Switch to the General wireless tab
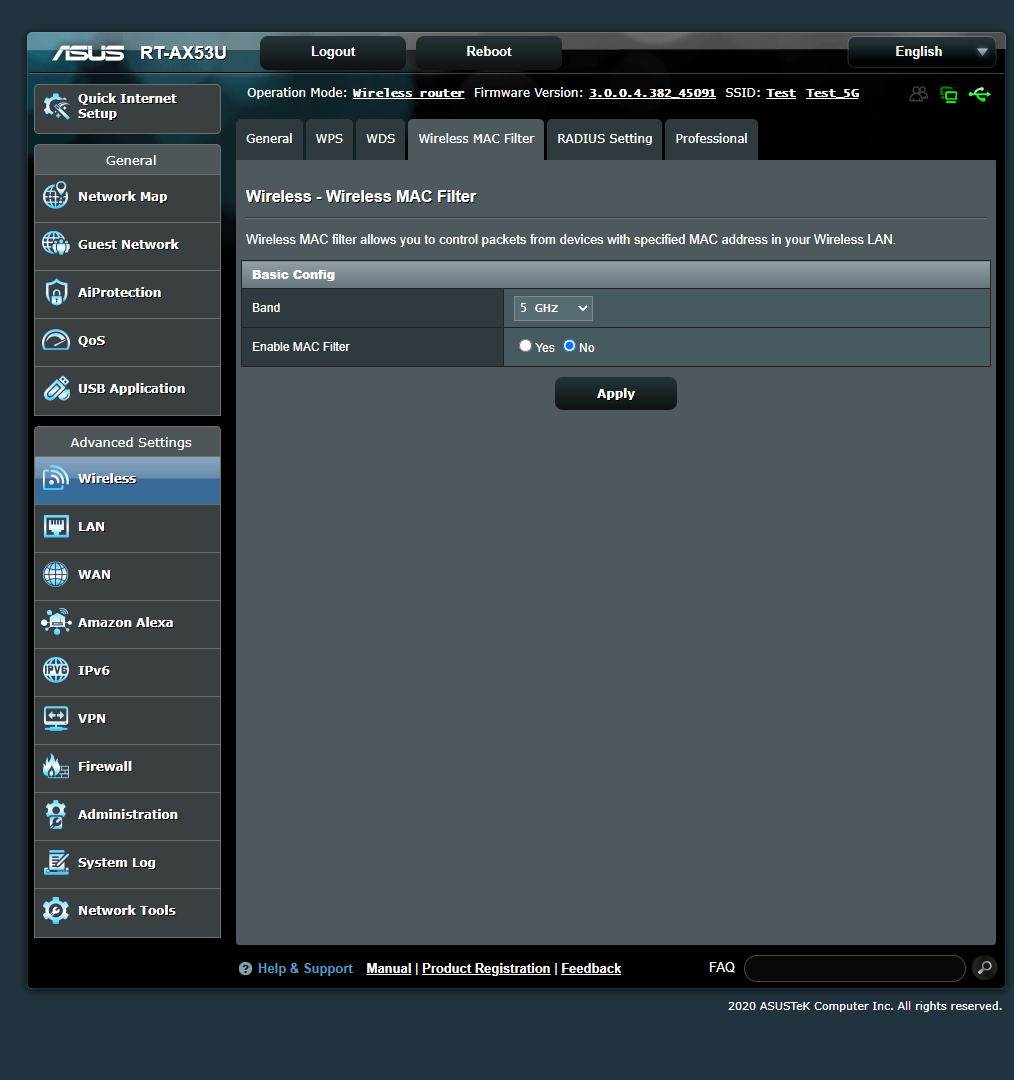This screenshot has height=1080, width=1014. (269, 139)
